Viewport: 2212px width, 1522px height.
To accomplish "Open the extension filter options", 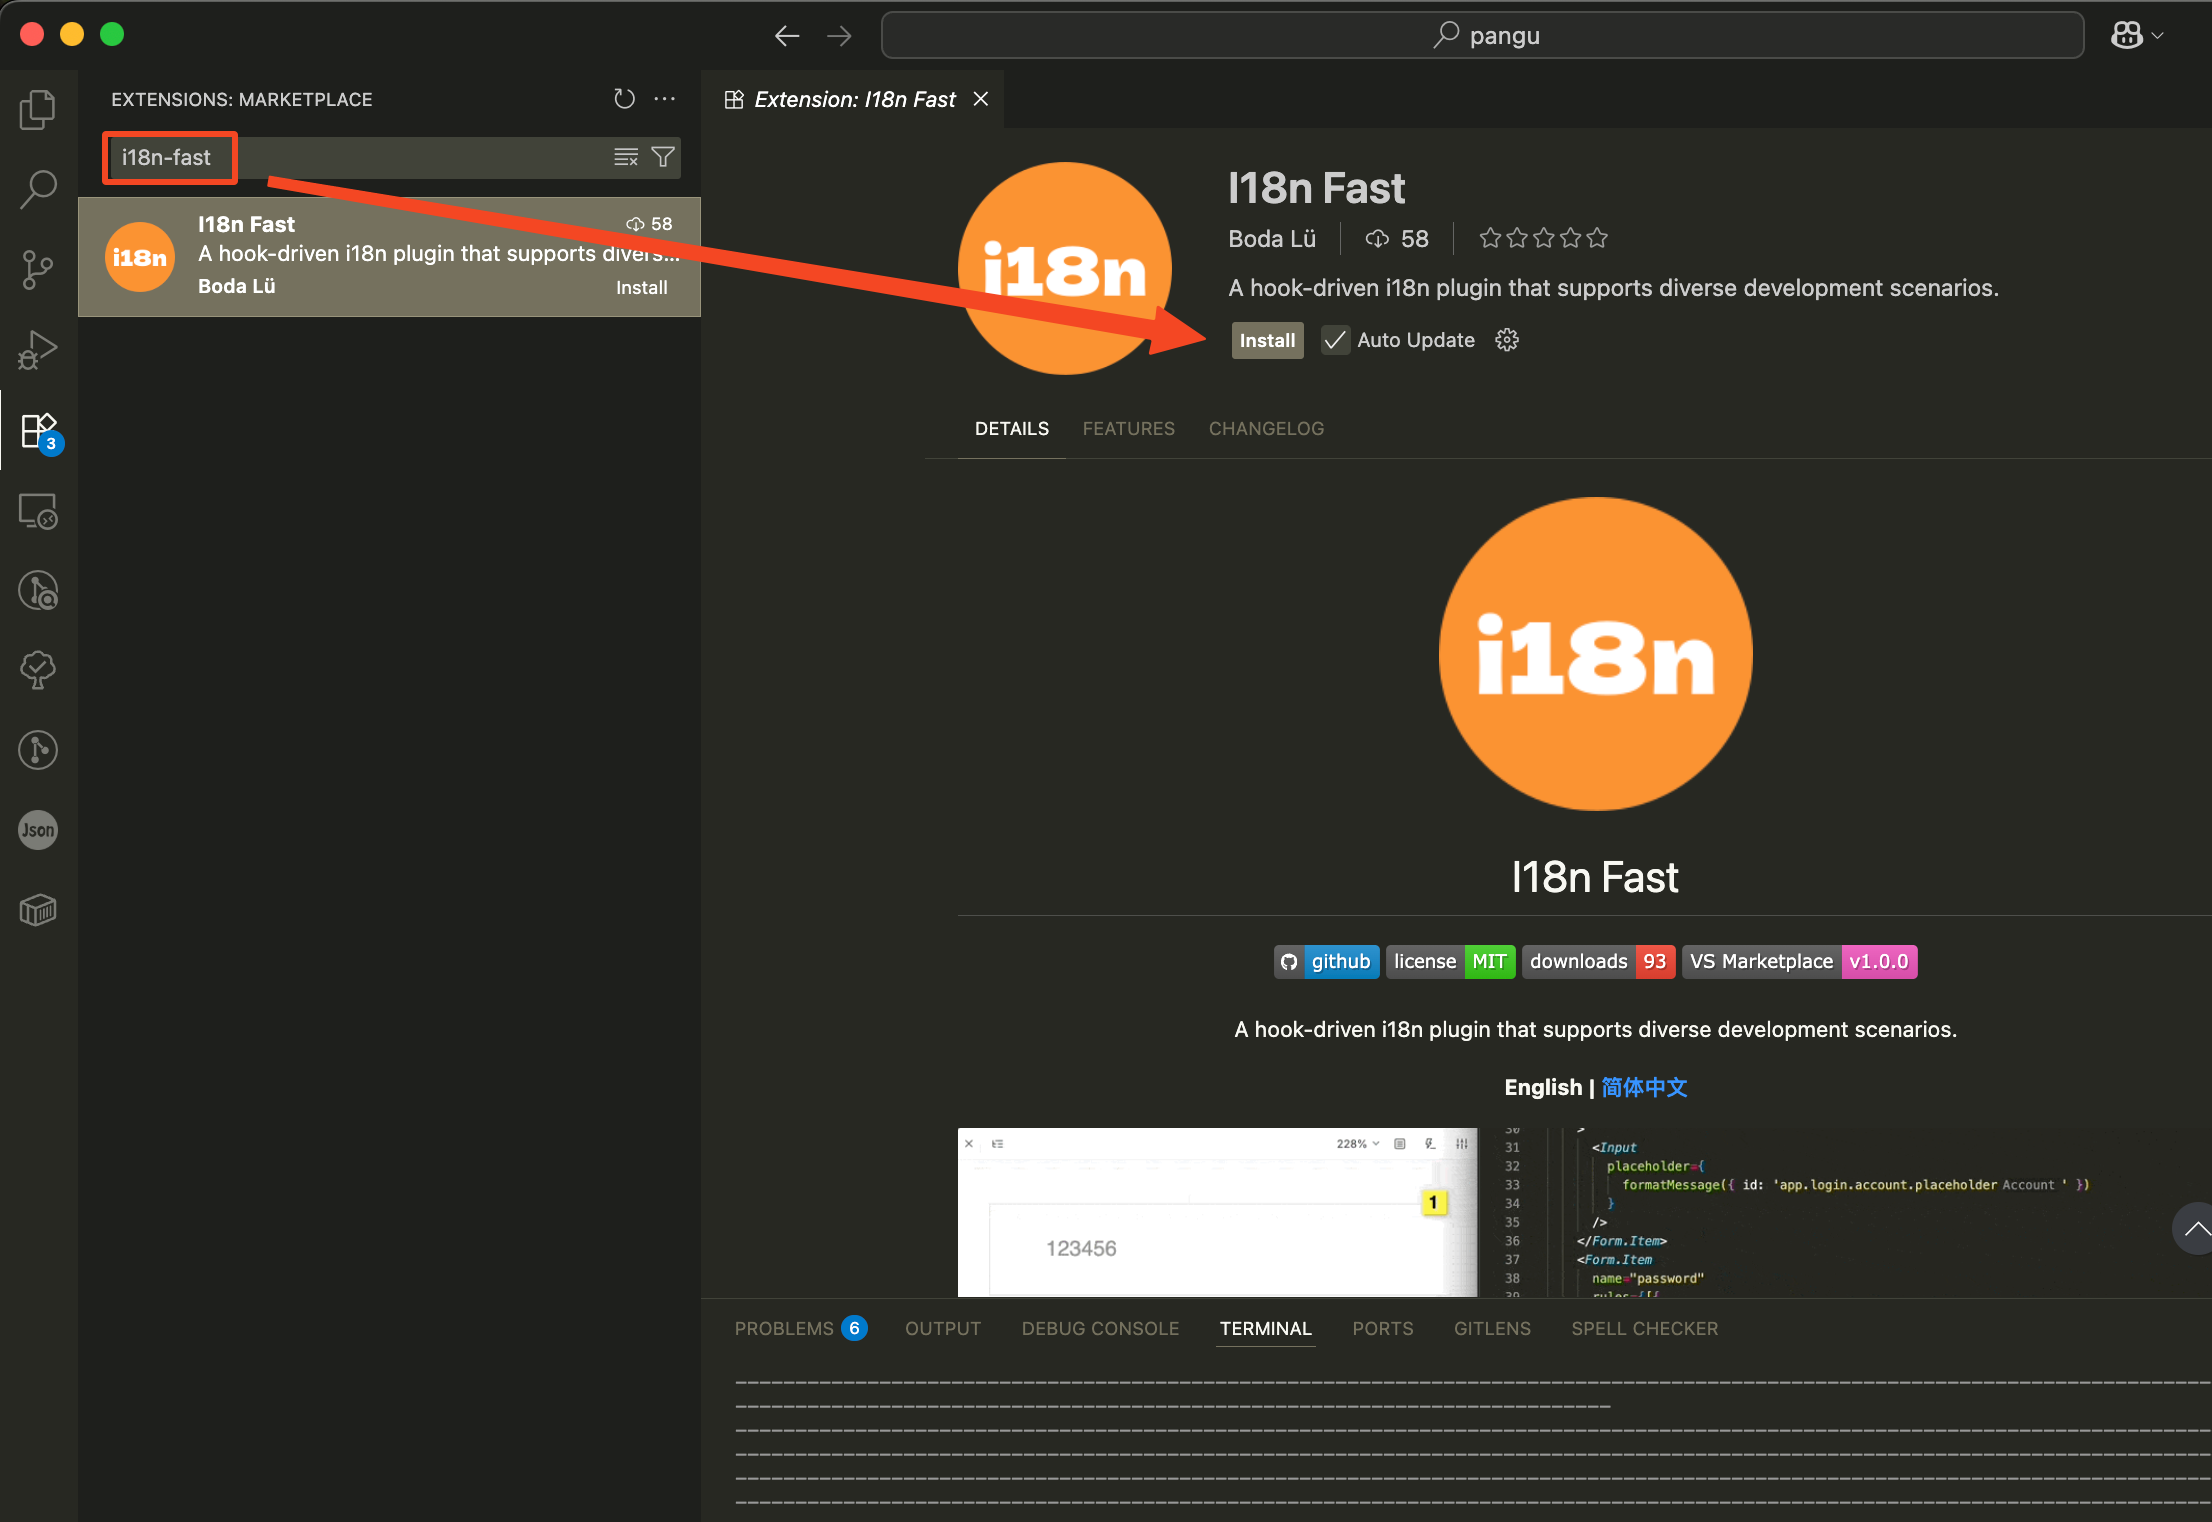I will click(x=662, y=157).
